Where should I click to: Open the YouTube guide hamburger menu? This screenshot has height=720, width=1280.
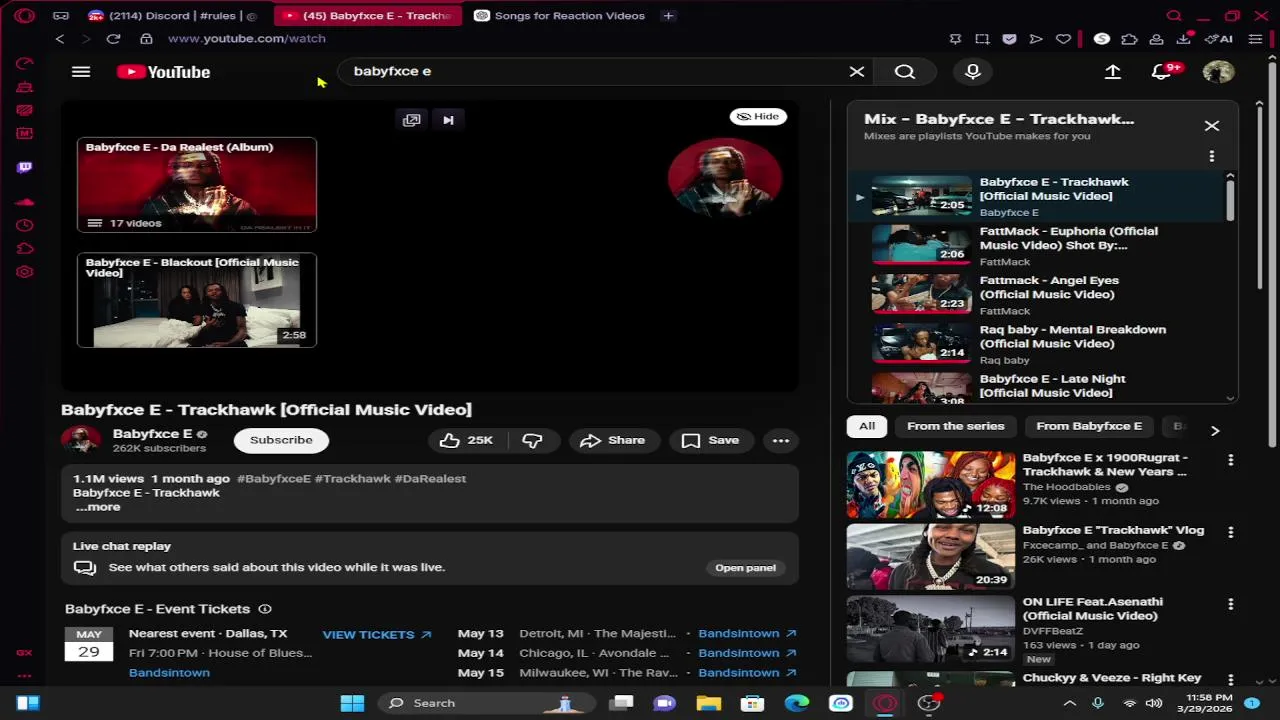[x=81, y=72]
